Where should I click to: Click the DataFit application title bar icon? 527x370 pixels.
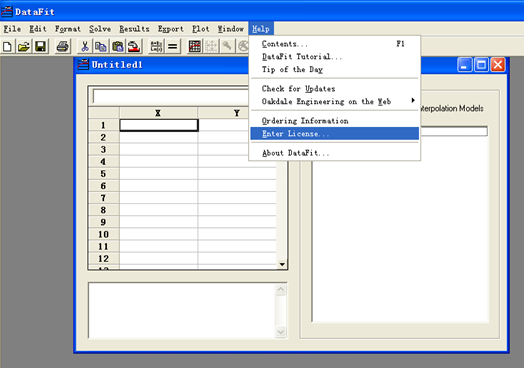(x=7, y=12)
